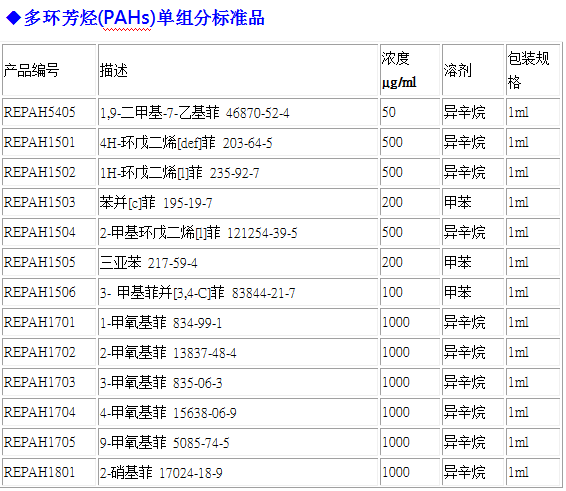
Task: Click the 溶剂 column header
Action: [473, 70]
